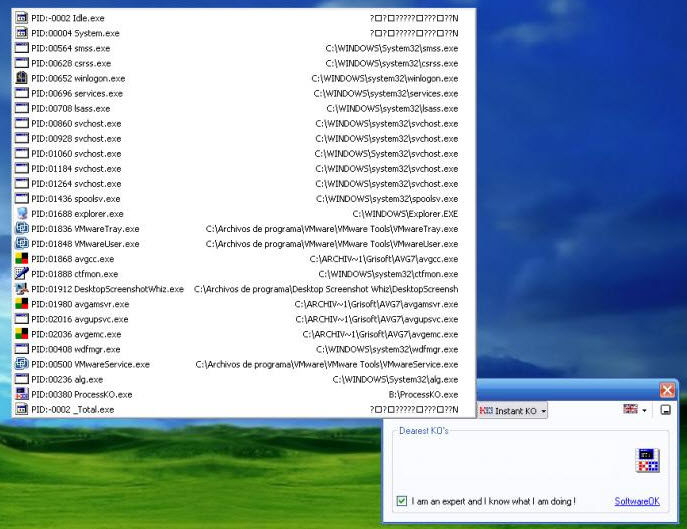687x529 pixels.
Task: Click the wdfmgr.exe process icon
Action: [x=21, y=349]
